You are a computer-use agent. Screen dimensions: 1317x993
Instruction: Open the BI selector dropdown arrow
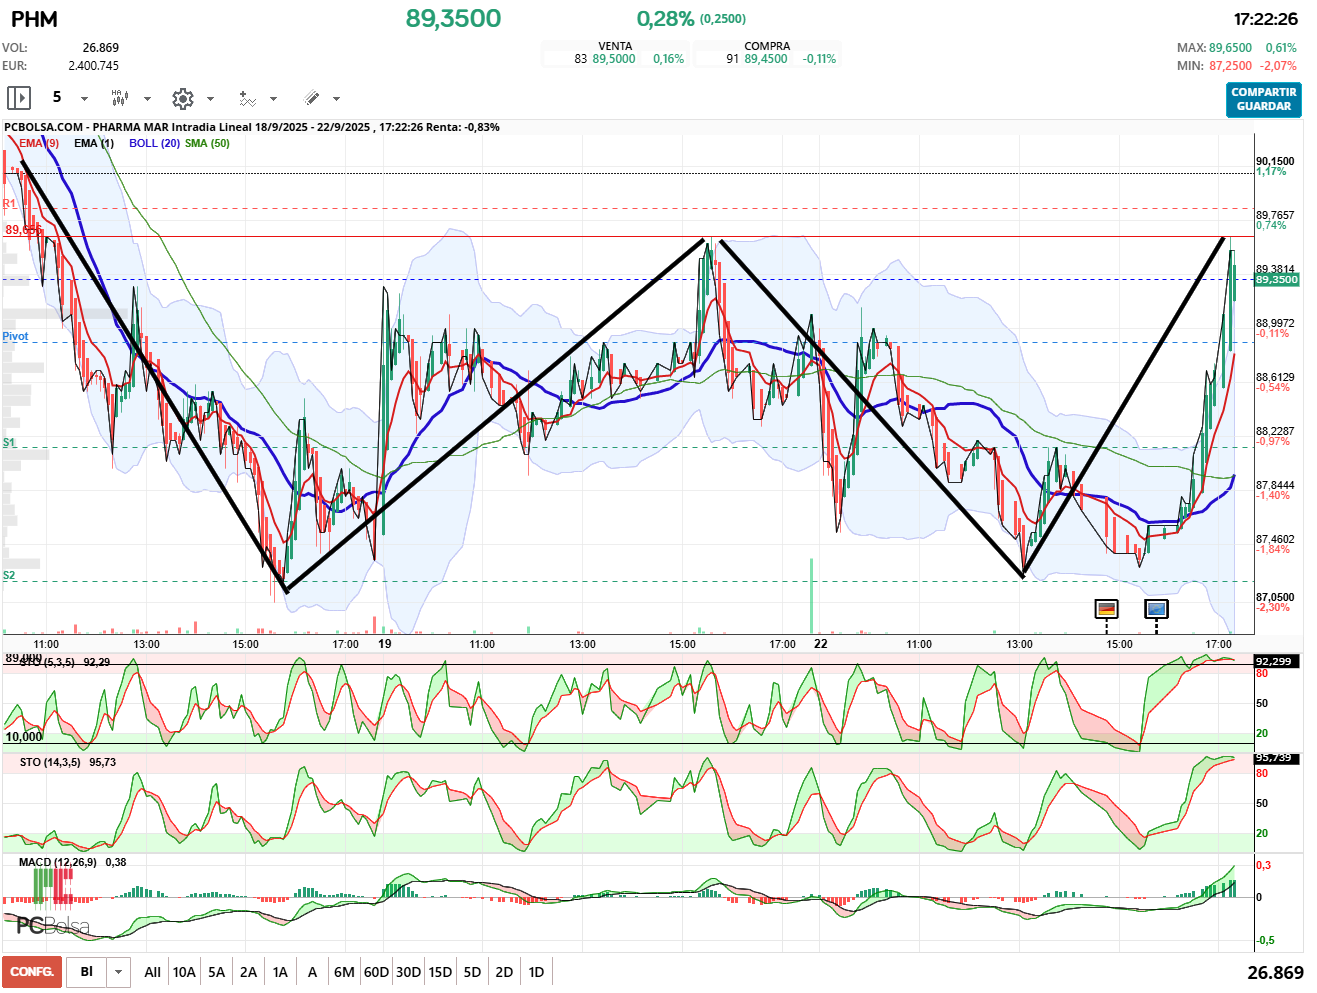[x=119, y=972]
